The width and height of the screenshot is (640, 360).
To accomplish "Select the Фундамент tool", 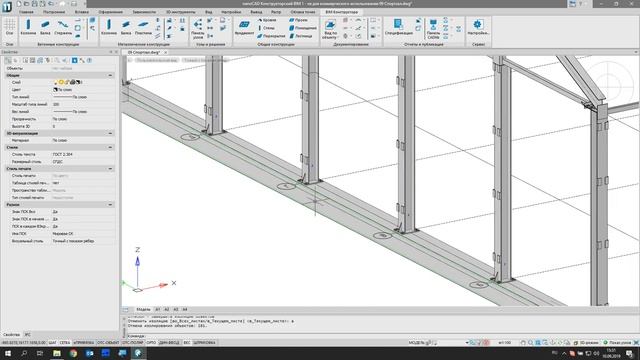I will (x=244, y=27).
